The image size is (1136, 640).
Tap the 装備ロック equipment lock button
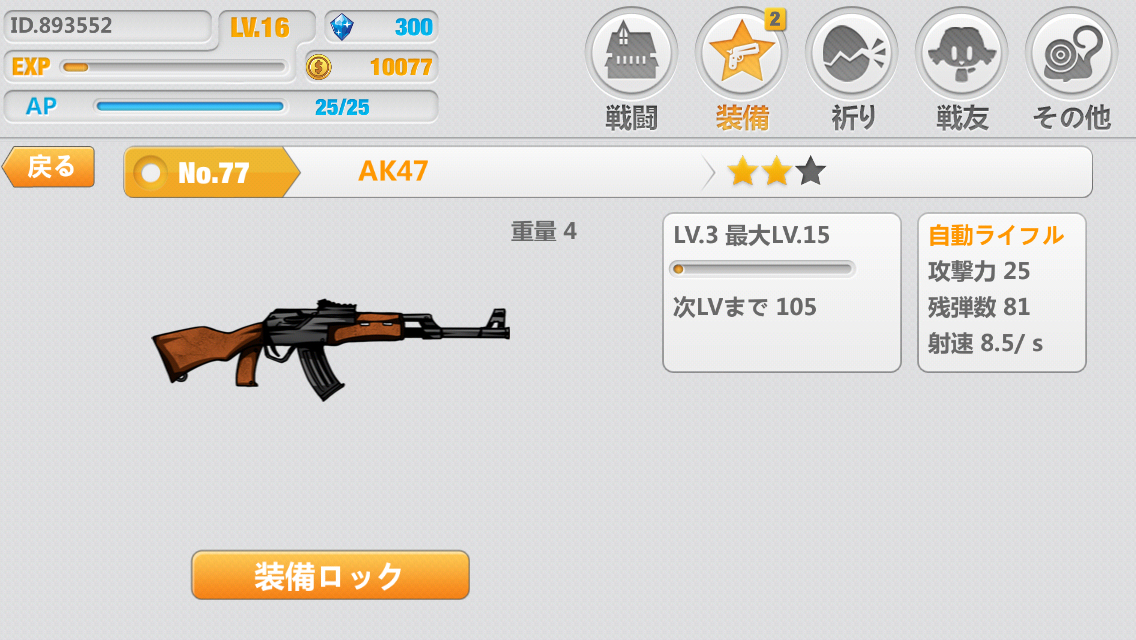(330, 575)
